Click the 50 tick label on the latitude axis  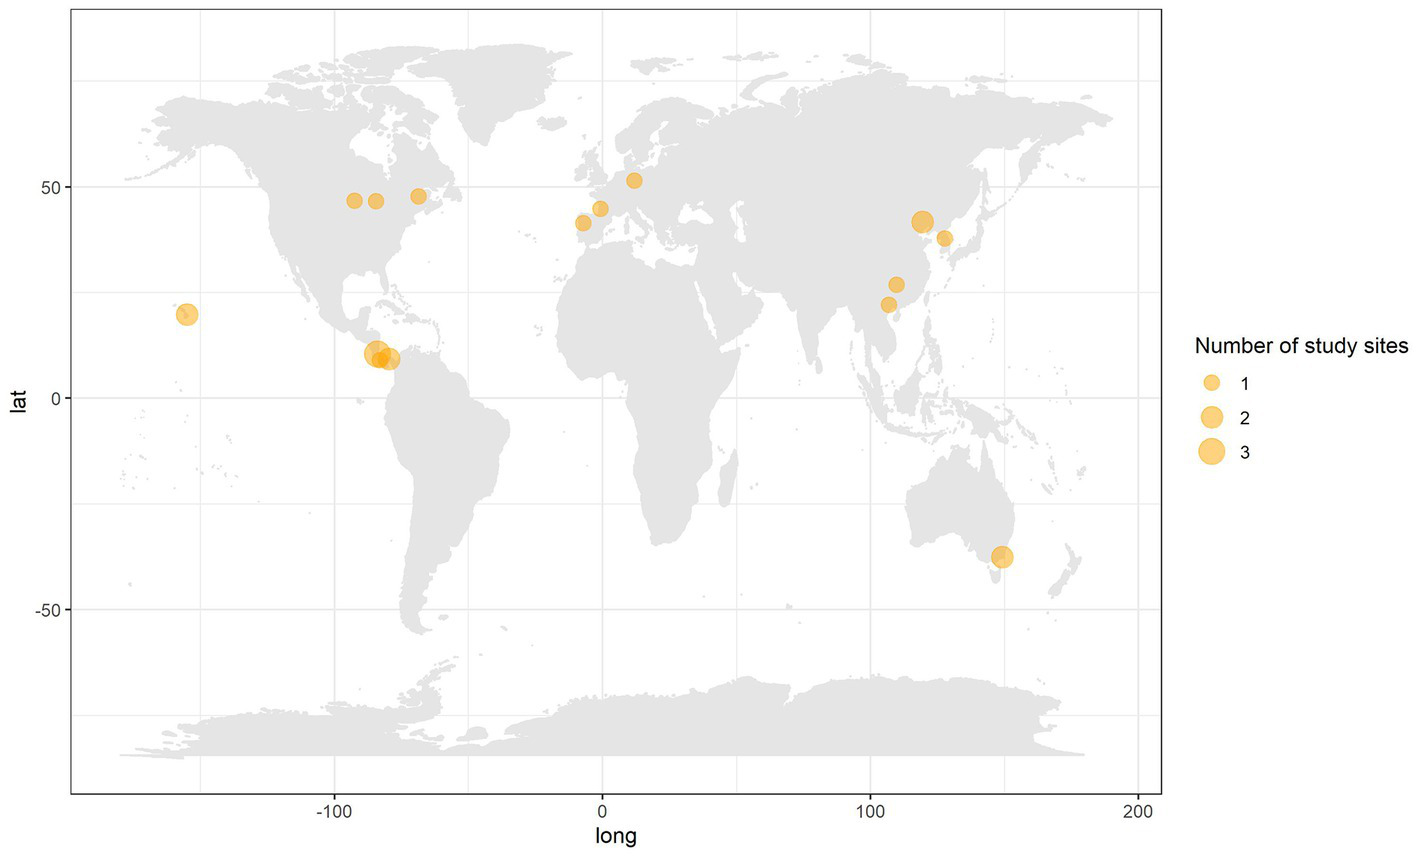(50, 187)
